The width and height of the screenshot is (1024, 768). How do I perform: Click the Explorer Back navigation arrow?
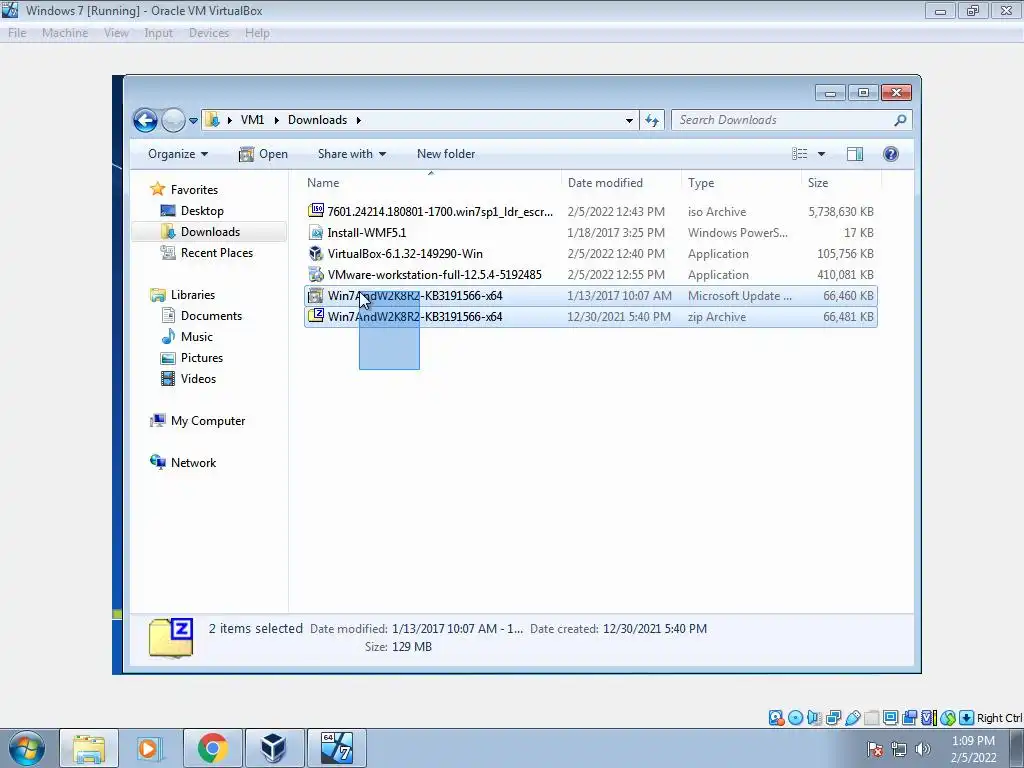click(x=145, y=120)
